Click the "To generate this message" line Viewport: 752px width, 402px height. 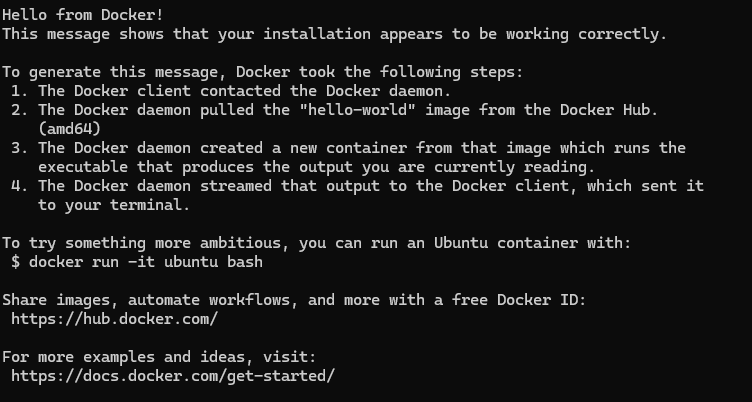[263, 72]
